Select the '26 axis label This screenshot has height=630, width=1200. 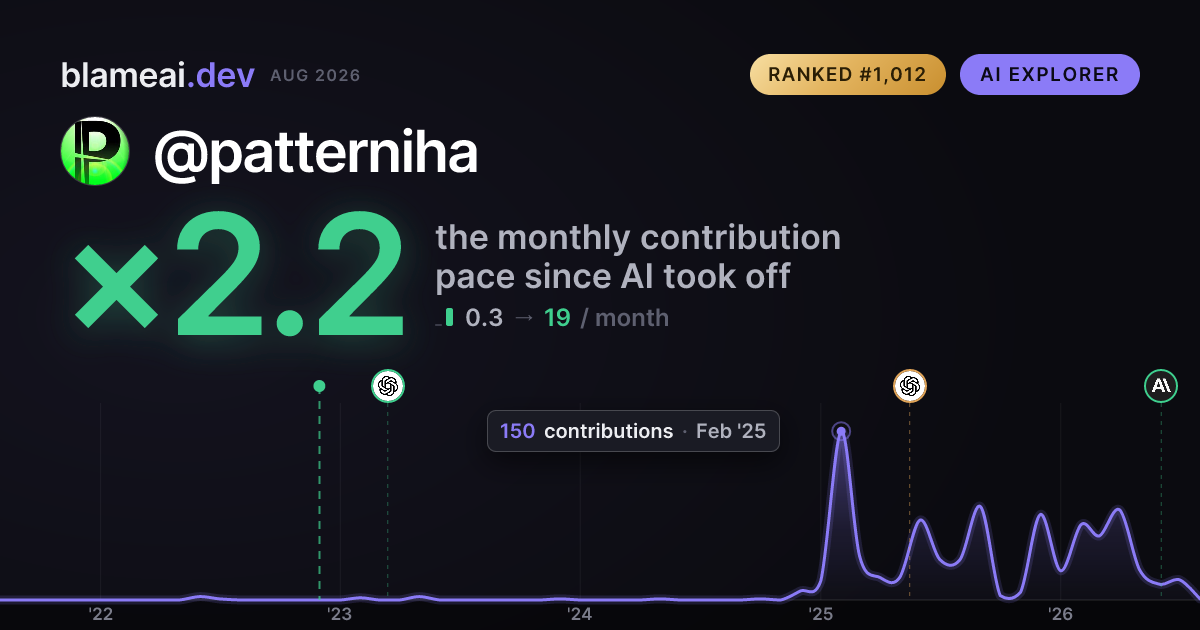[1060, 613]
